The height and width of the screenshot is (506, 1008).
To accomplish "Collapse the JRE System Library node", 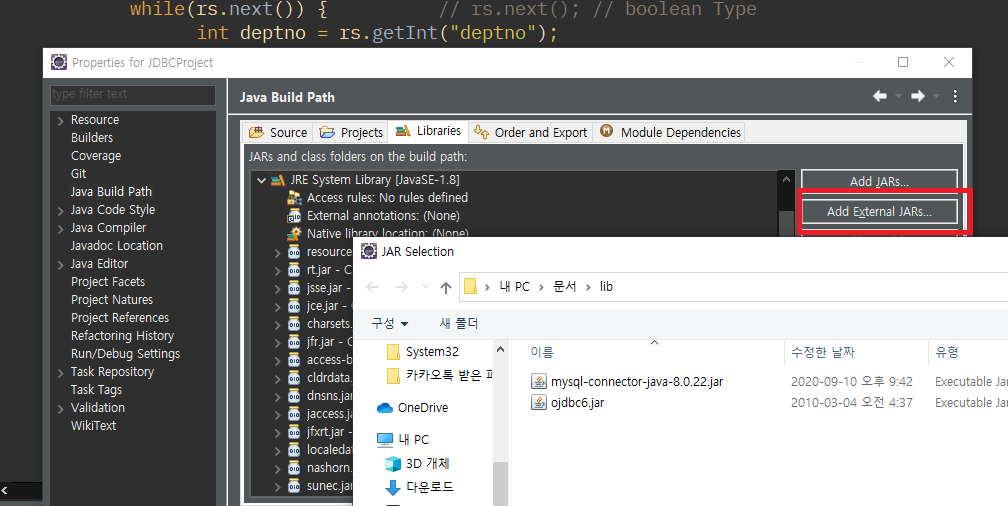I will tap(261, 181).
